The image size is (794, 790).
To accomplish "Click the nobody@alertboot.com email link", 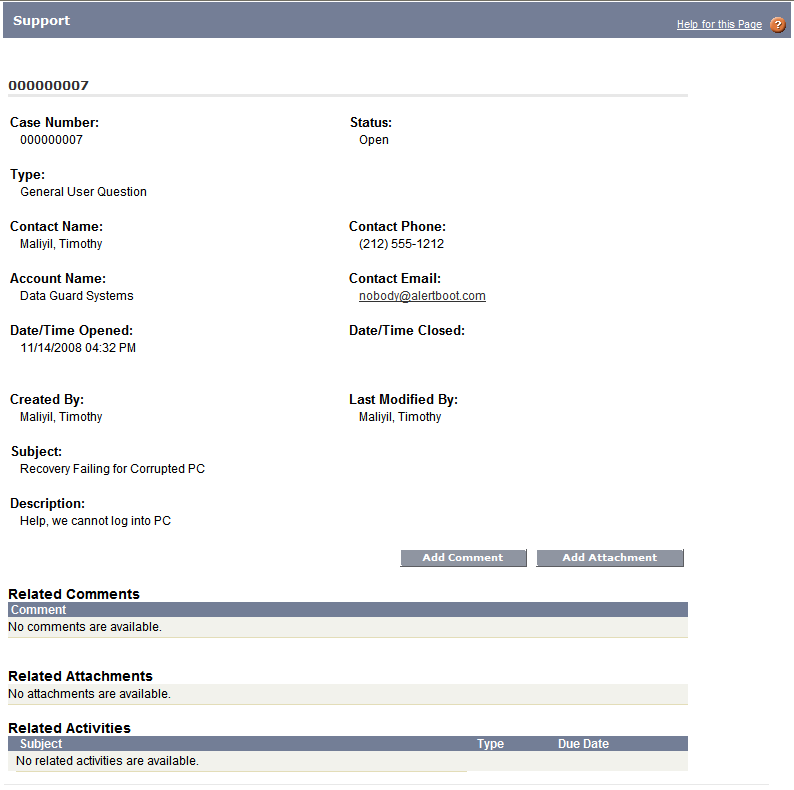I will (x=422, y=296).
